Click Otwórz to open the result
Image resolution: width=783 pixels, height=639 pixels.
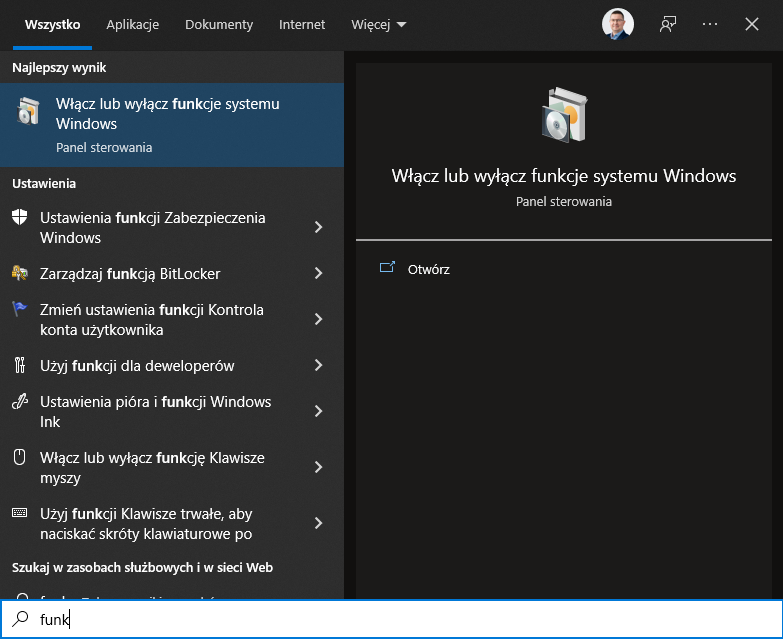pos(428,270)
